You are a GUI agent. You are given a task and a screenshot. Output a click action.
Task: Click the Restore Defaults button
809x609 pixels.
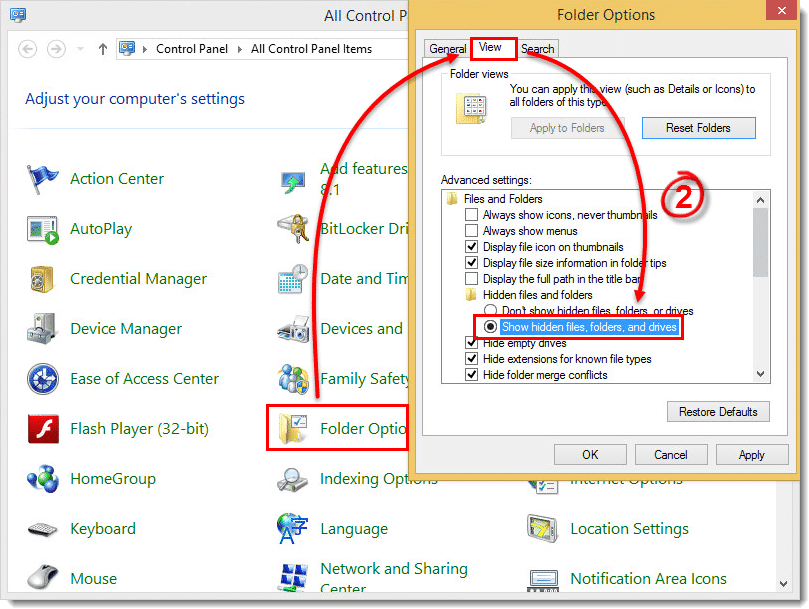pyautogui.click(x=718, y=412)
